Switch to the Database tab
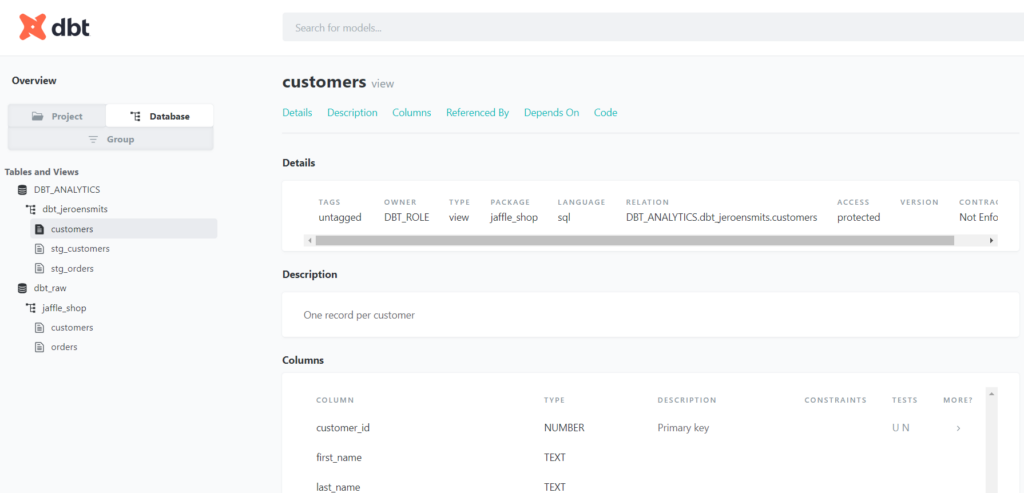Screen dimensions: 1024x493 (x=159, y=116)
